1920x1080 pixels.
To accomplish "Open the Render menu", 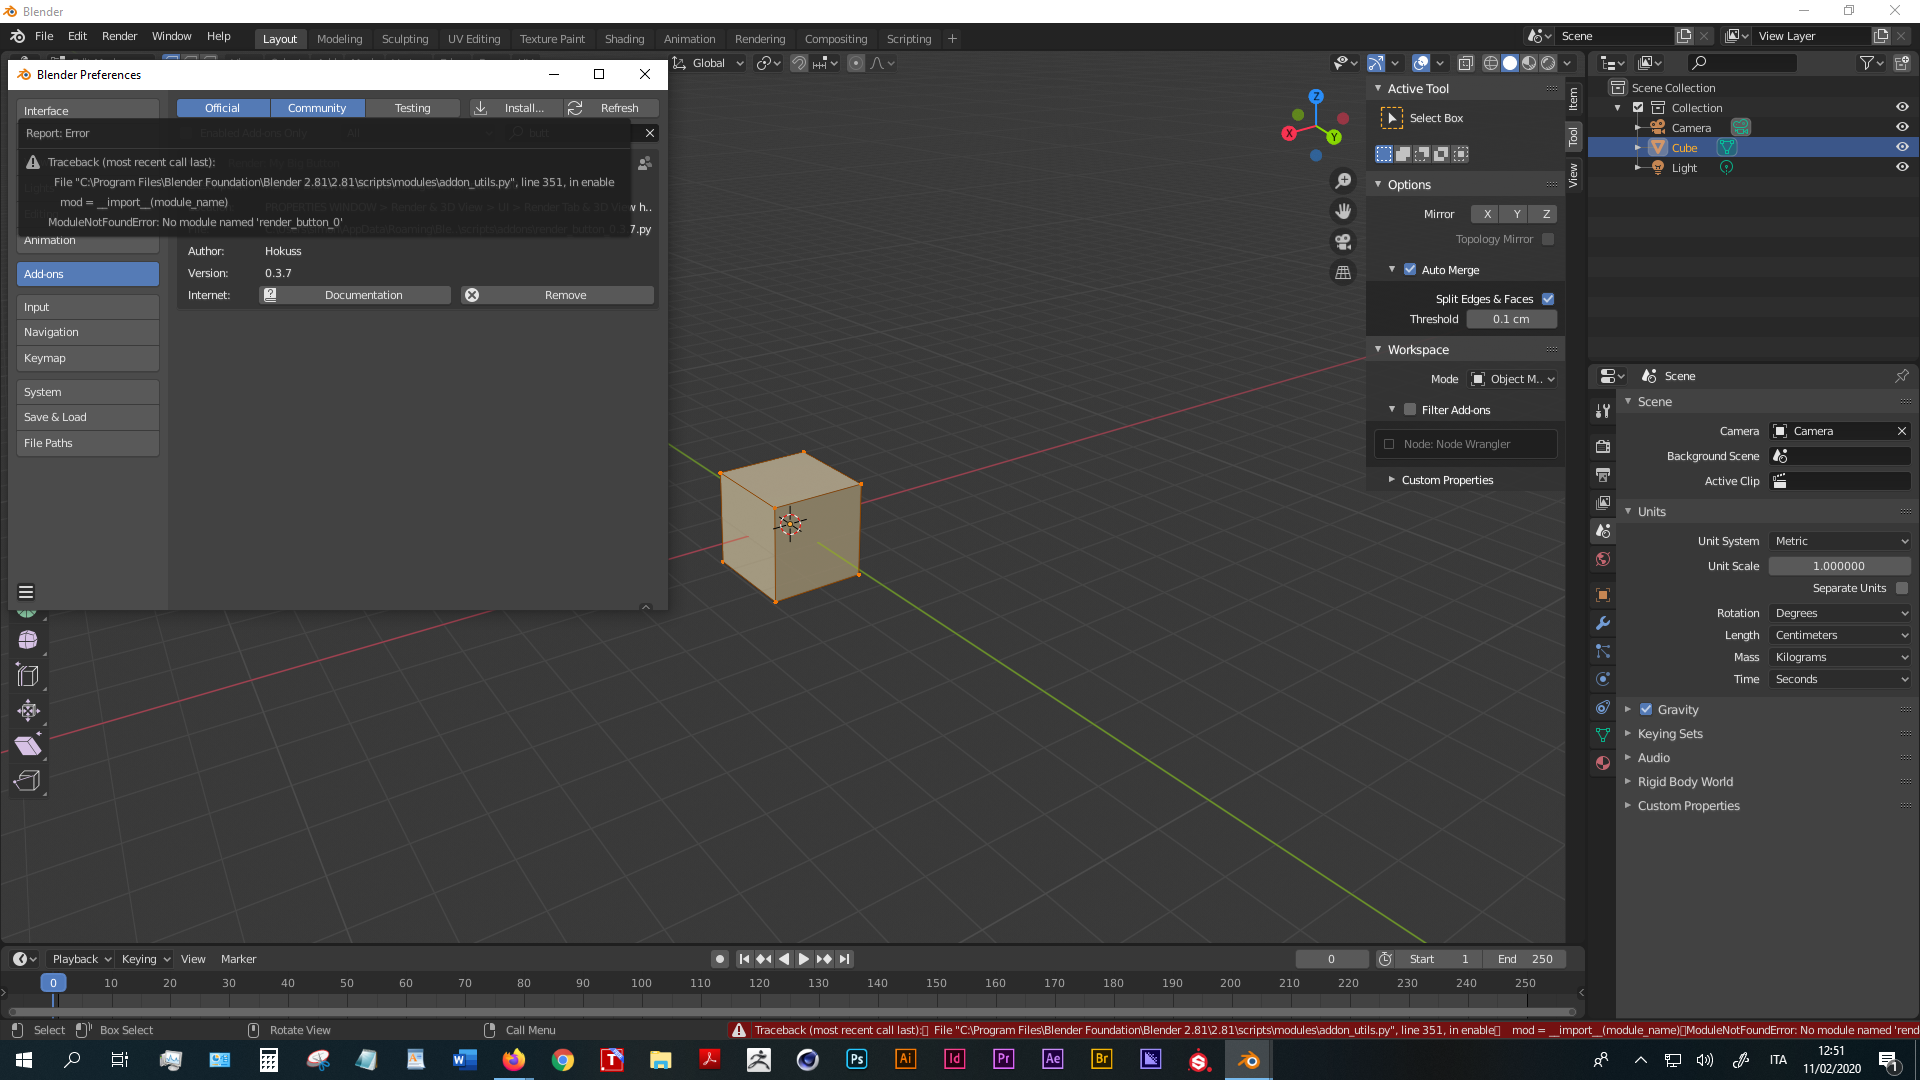I will click(119, 36).
